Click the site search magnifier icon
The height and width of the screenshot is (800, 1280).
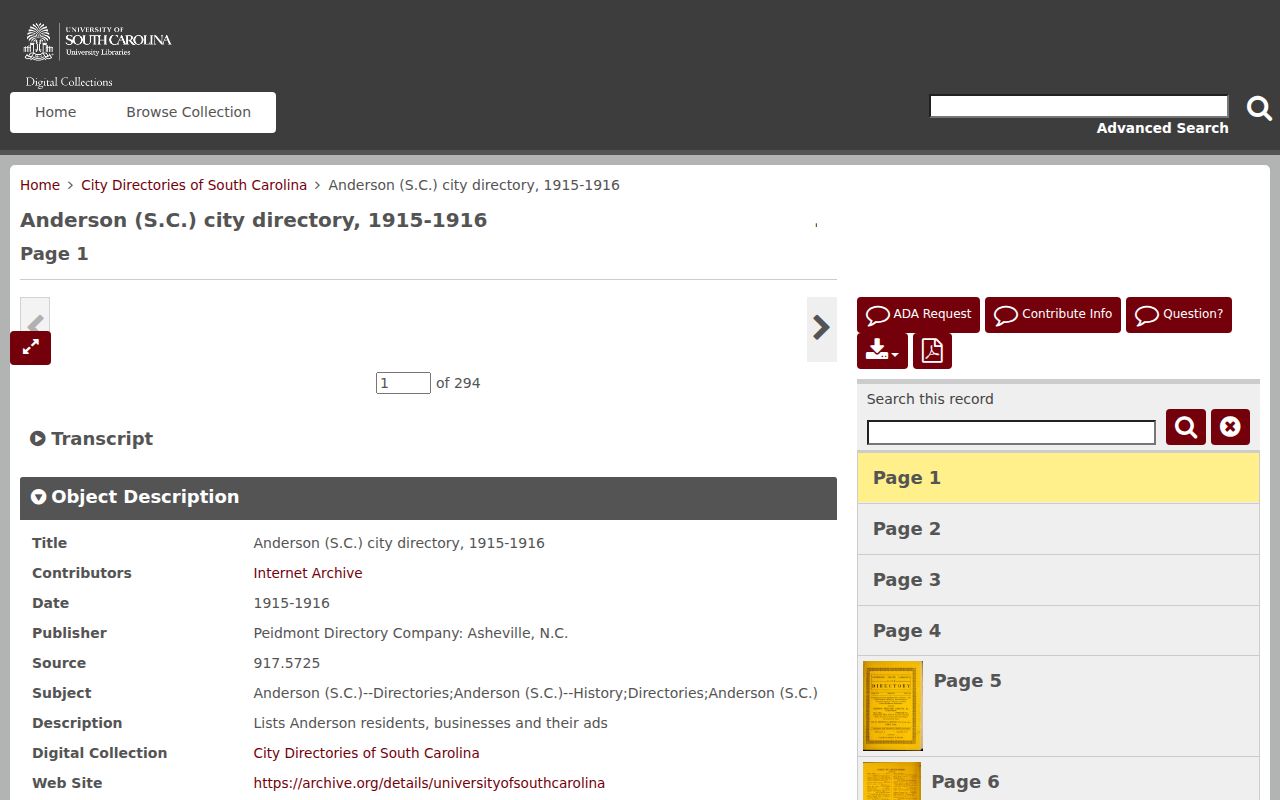point(1259,108)
